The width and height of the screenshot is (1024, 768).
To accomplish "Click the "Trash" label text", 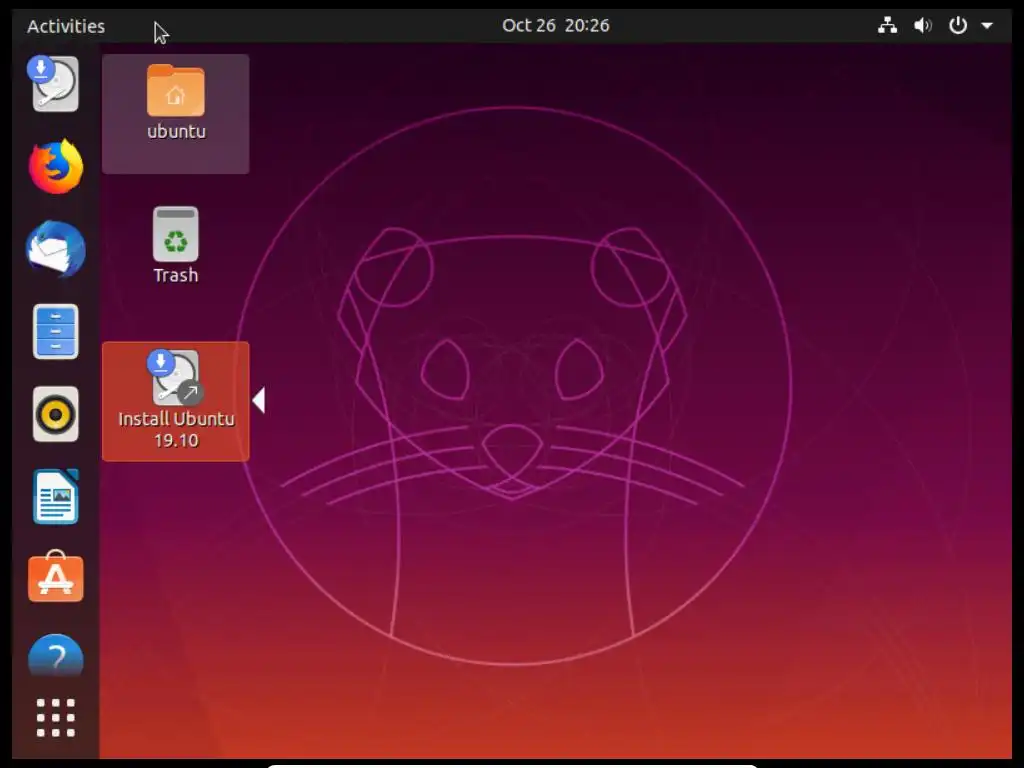I will [176, 275].
